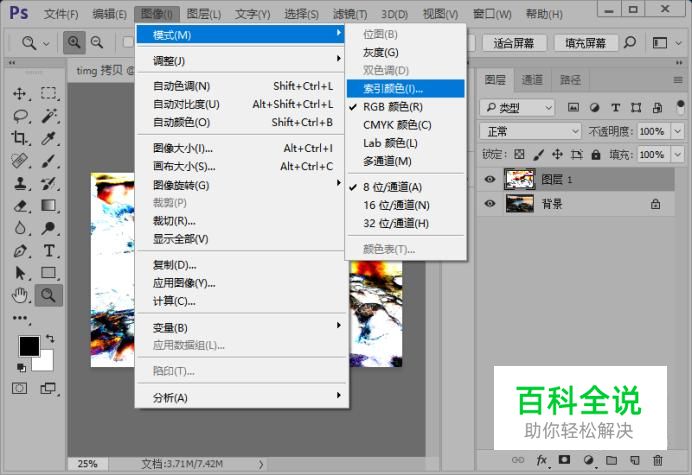Image resolution: width=692 pixels, height=475 pixels.
Task: Select the Type tool in toolbox
Action: pyautogui.click(x=49, y=251)
